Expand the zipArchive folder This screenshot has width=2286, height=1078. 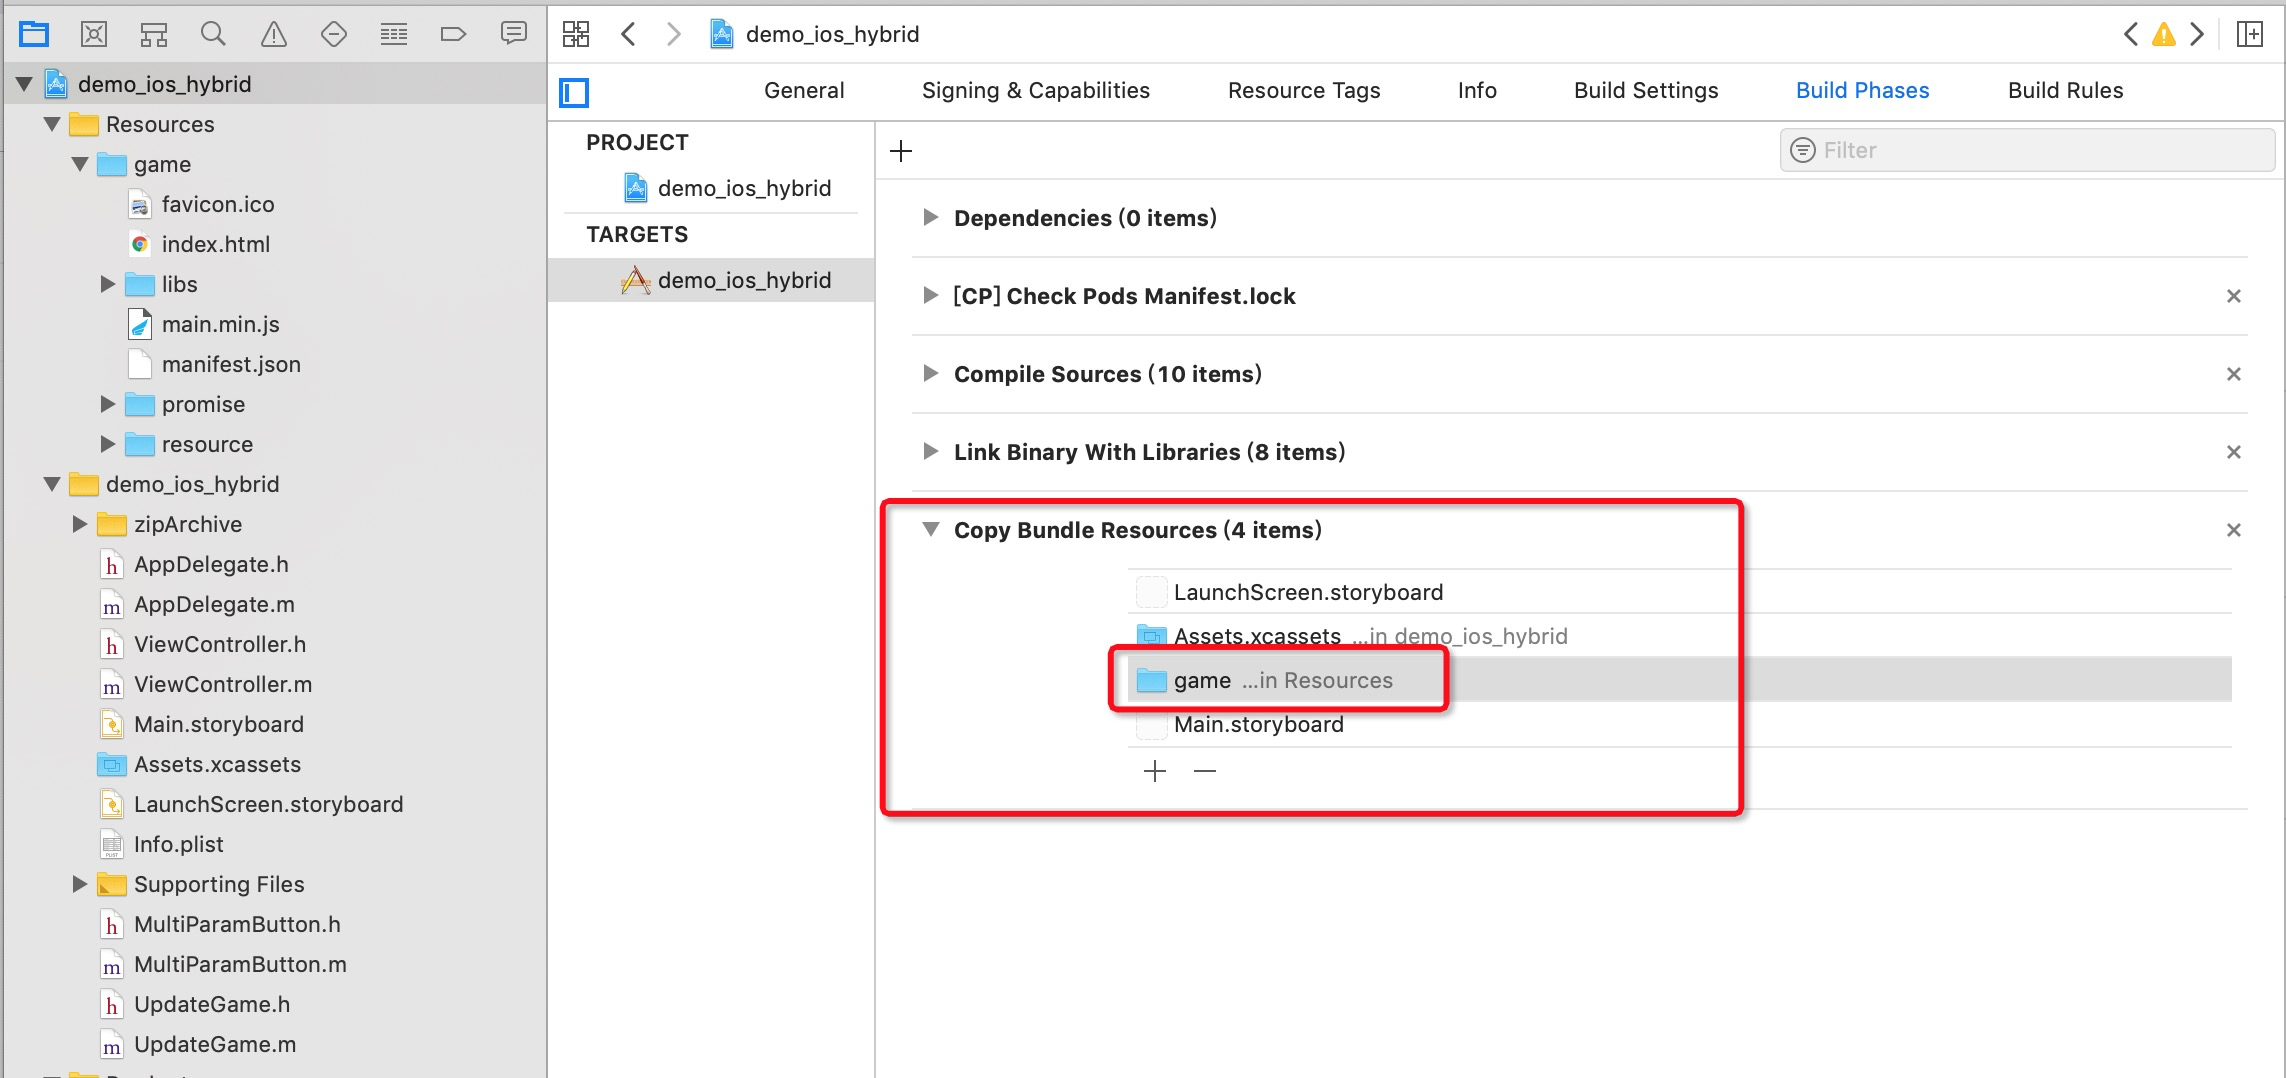(80, 524)
